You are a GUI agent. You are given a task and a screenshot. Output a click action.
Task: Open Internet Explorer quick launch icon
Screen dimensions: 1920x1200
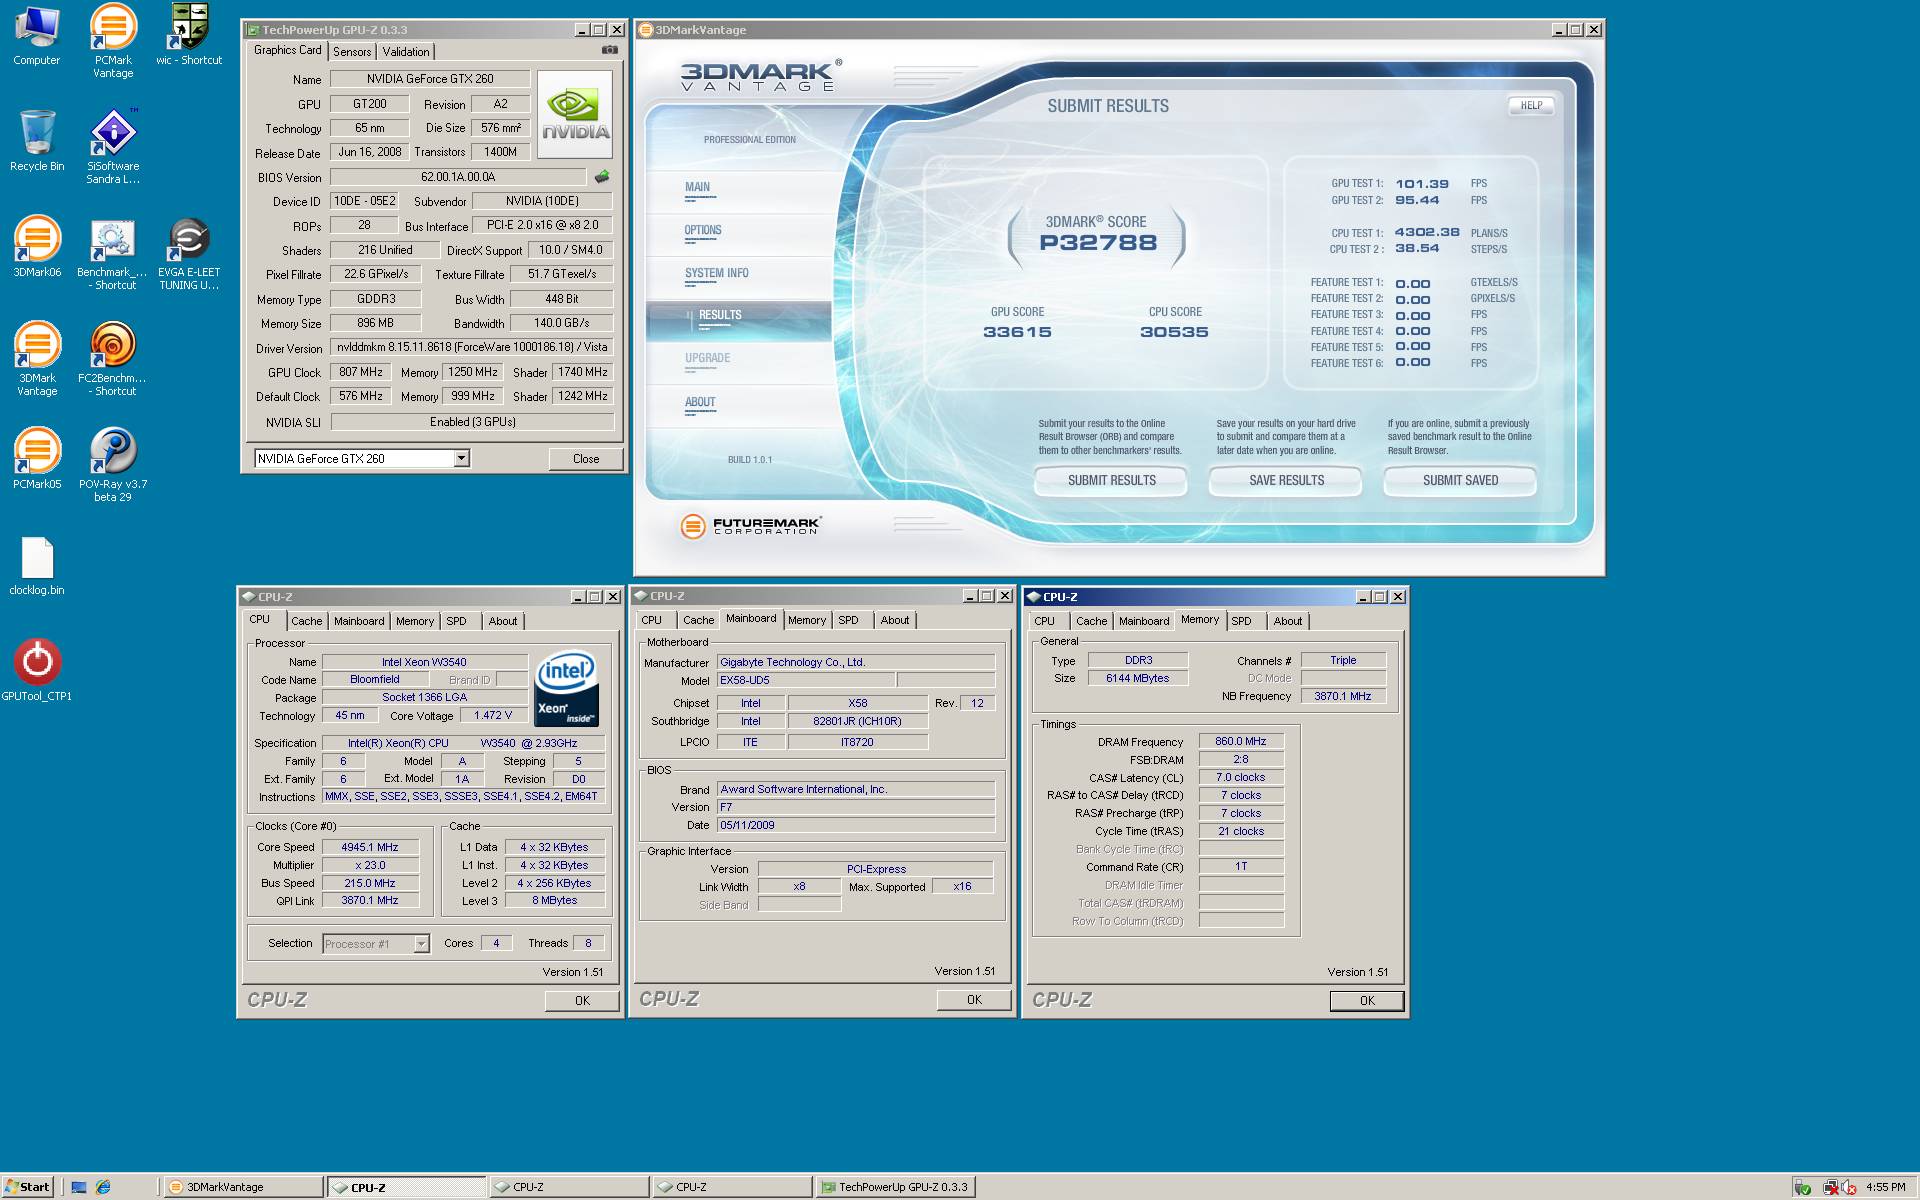click(103, 1187)
